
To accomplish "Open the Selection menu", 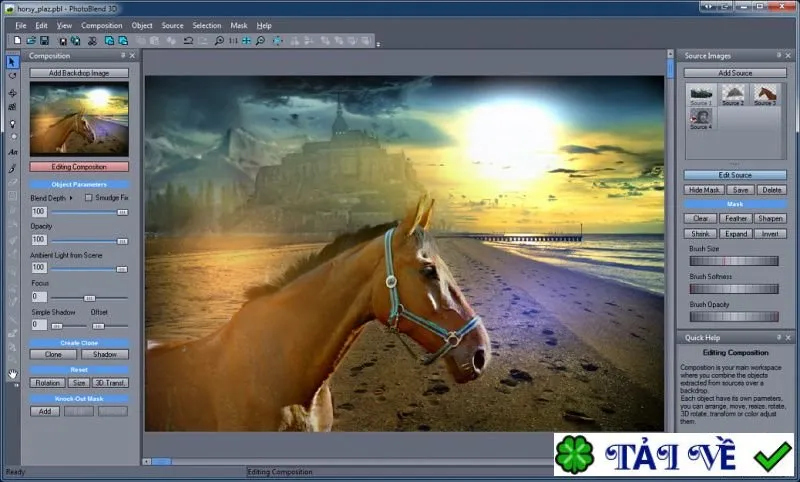I will [207, 26].
